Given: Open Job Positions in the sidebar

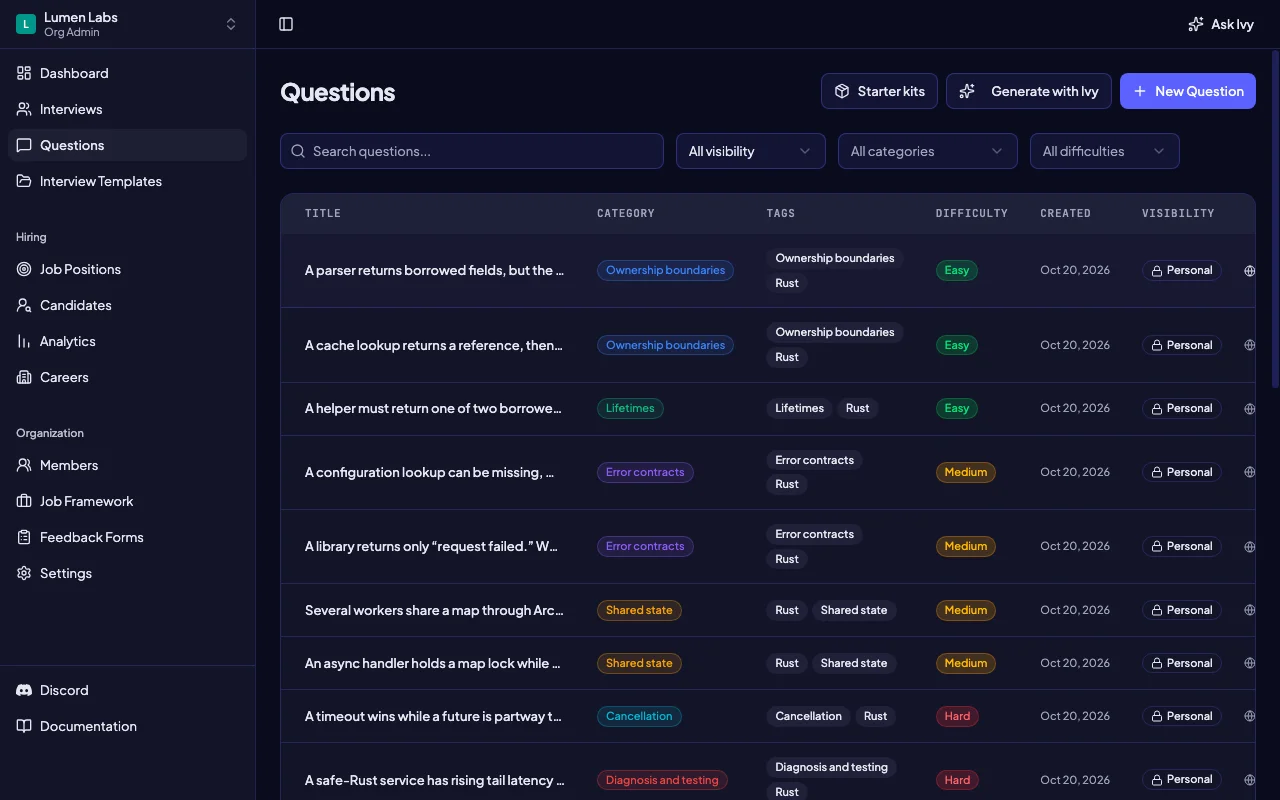Looking at the screenshot, I should click(127, 269).
